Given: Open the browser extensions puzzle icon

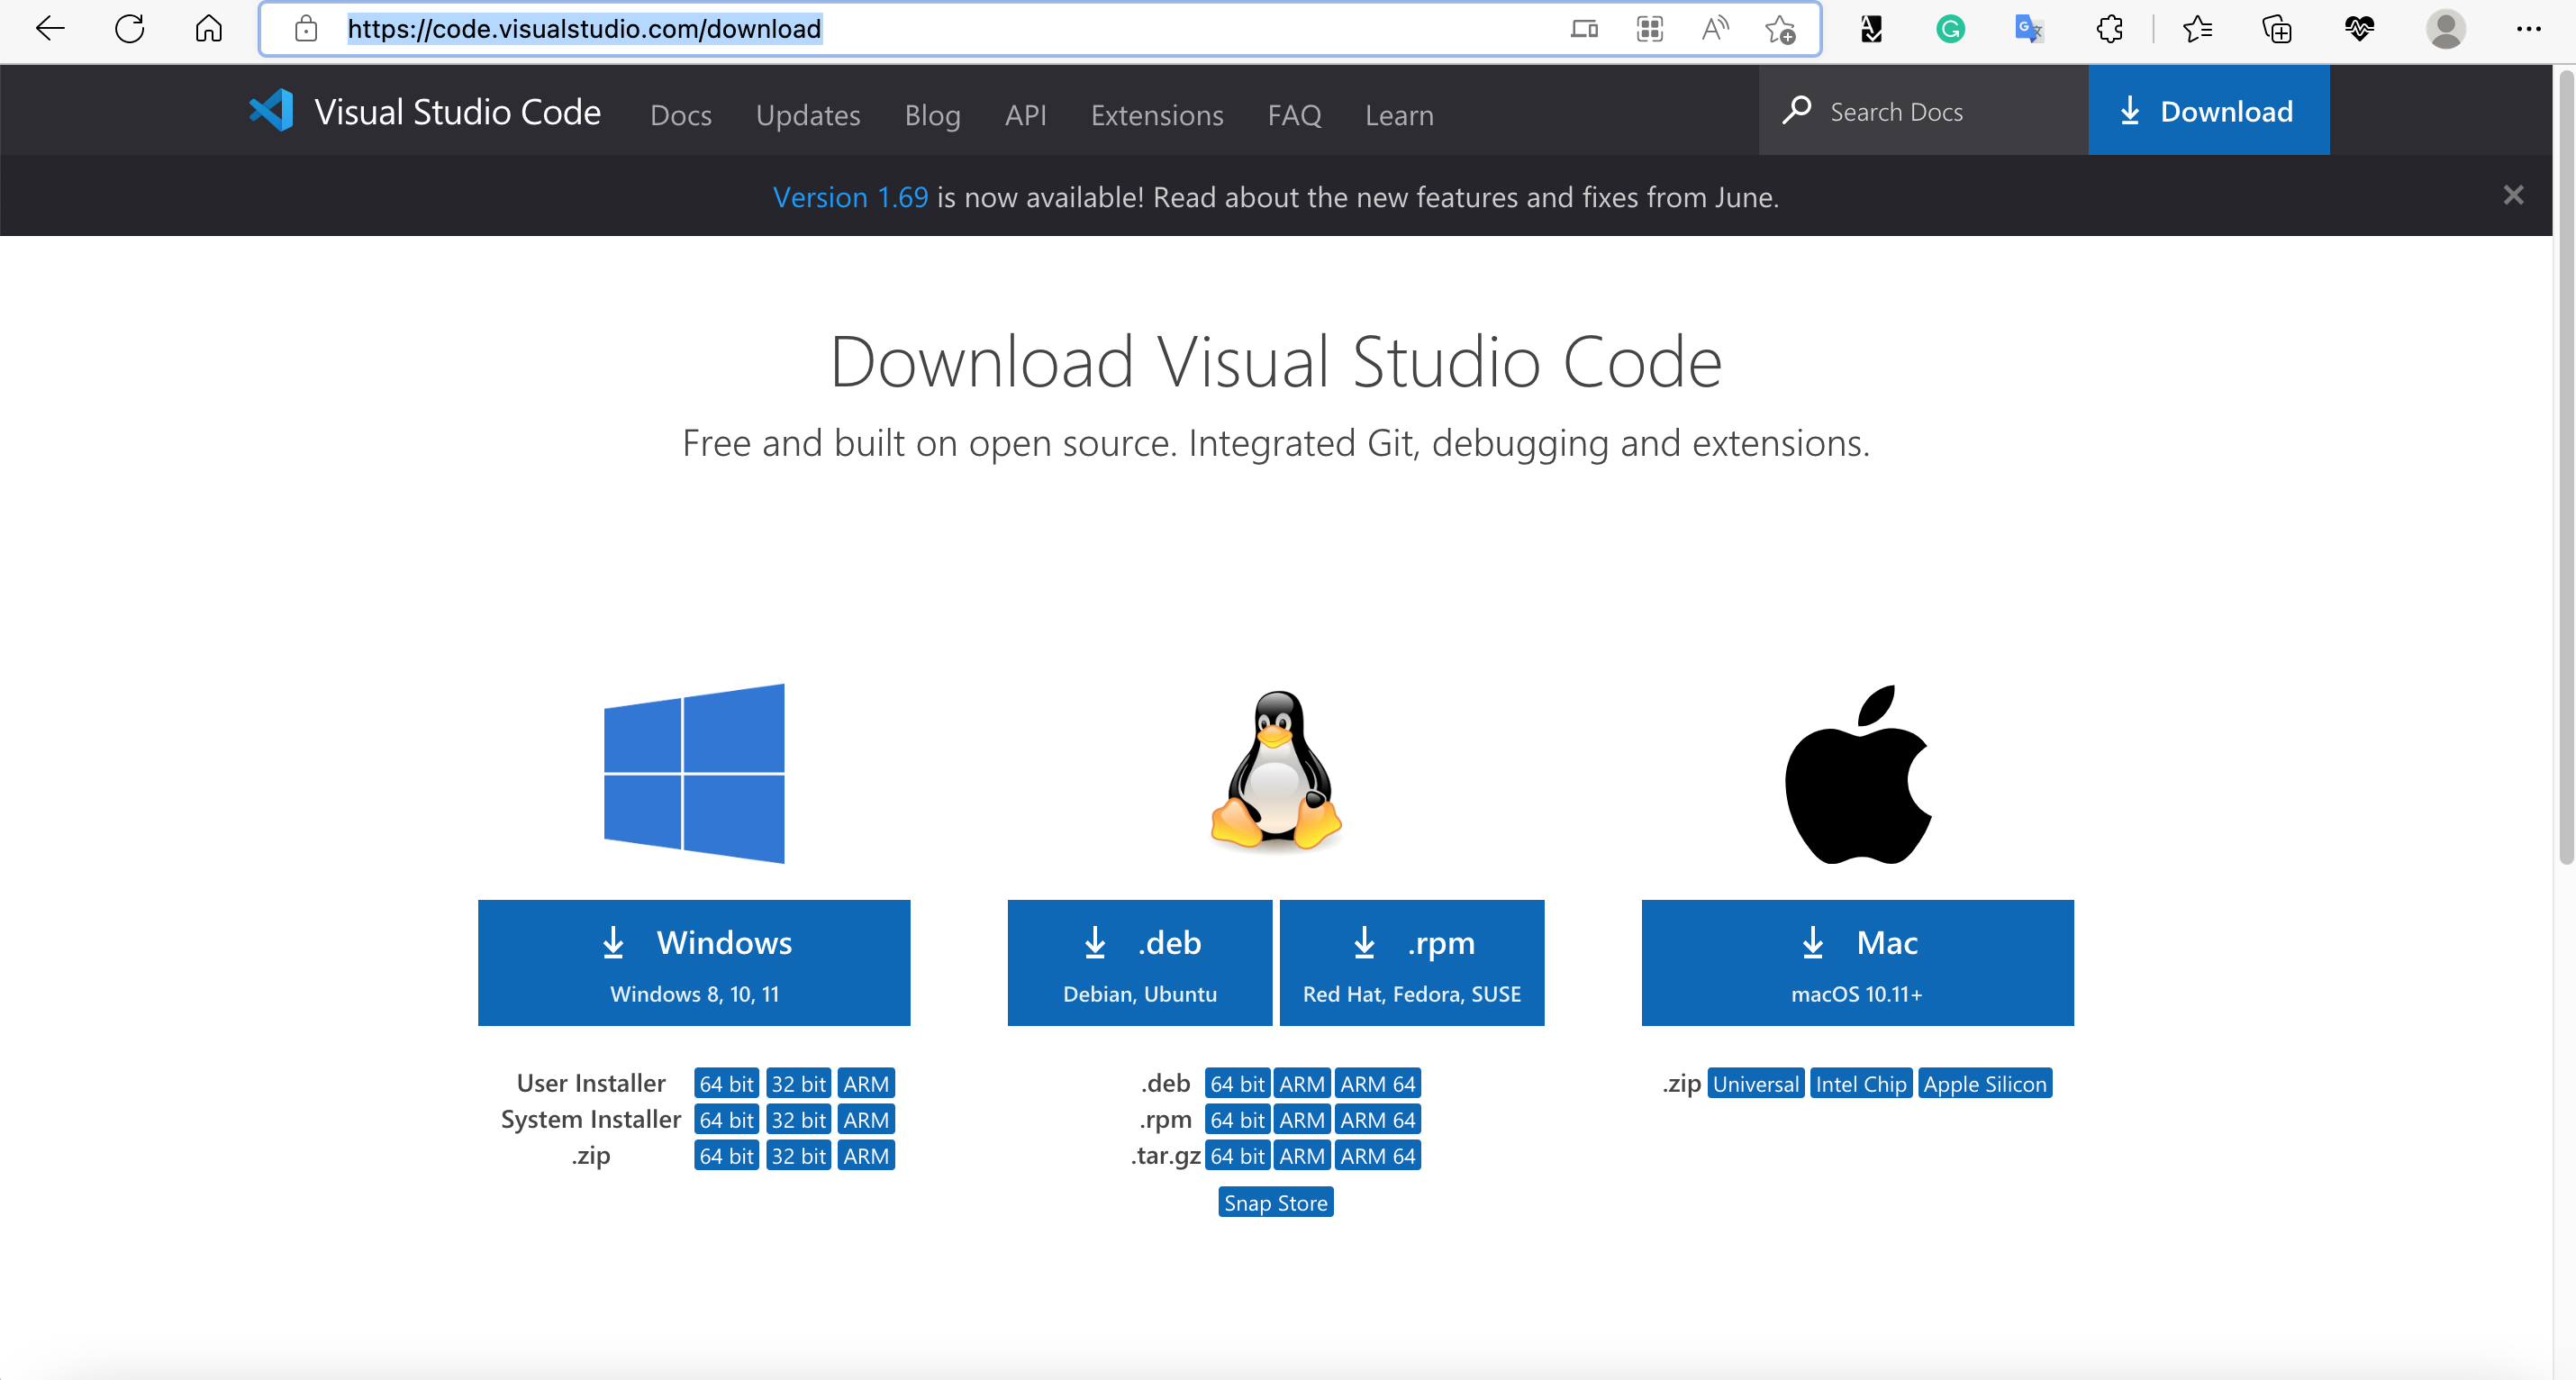Looking at the screenshot, I should point(2110,29).
